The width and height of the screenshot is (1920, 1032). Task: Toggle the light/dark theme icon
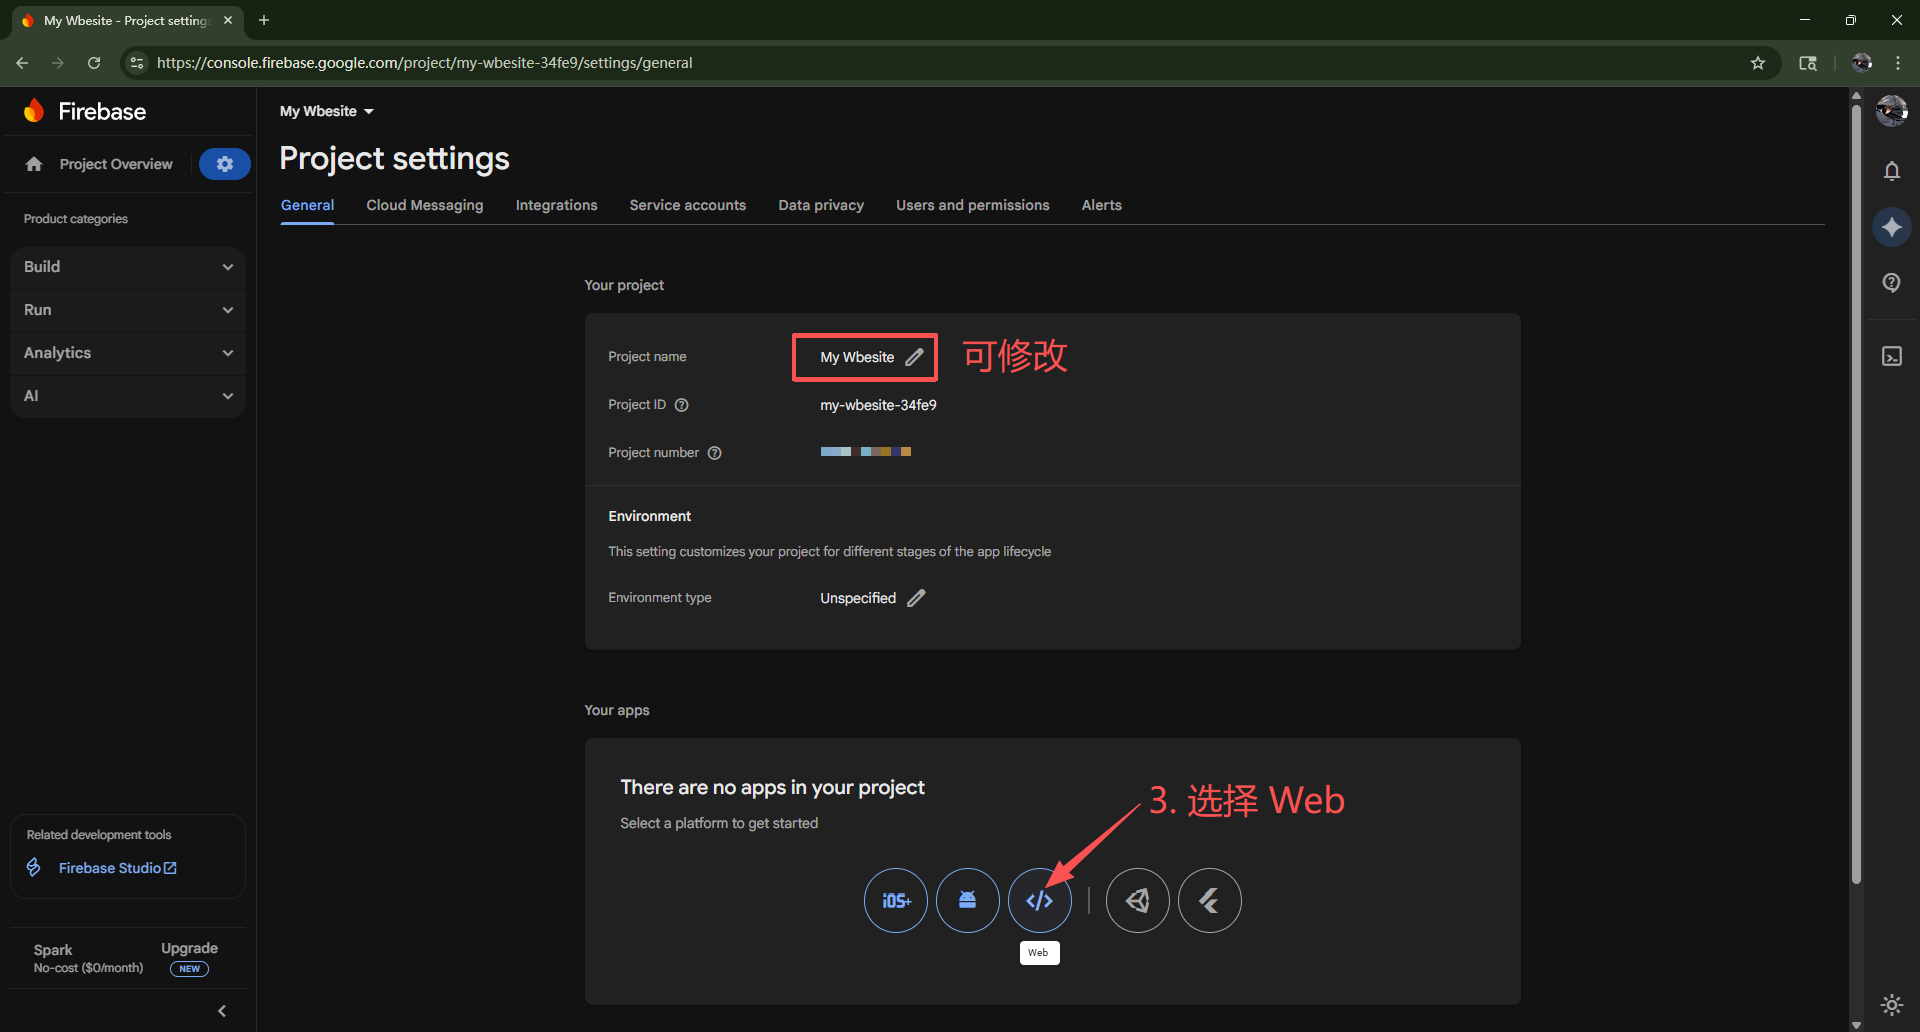[x=1891, y=1004]
